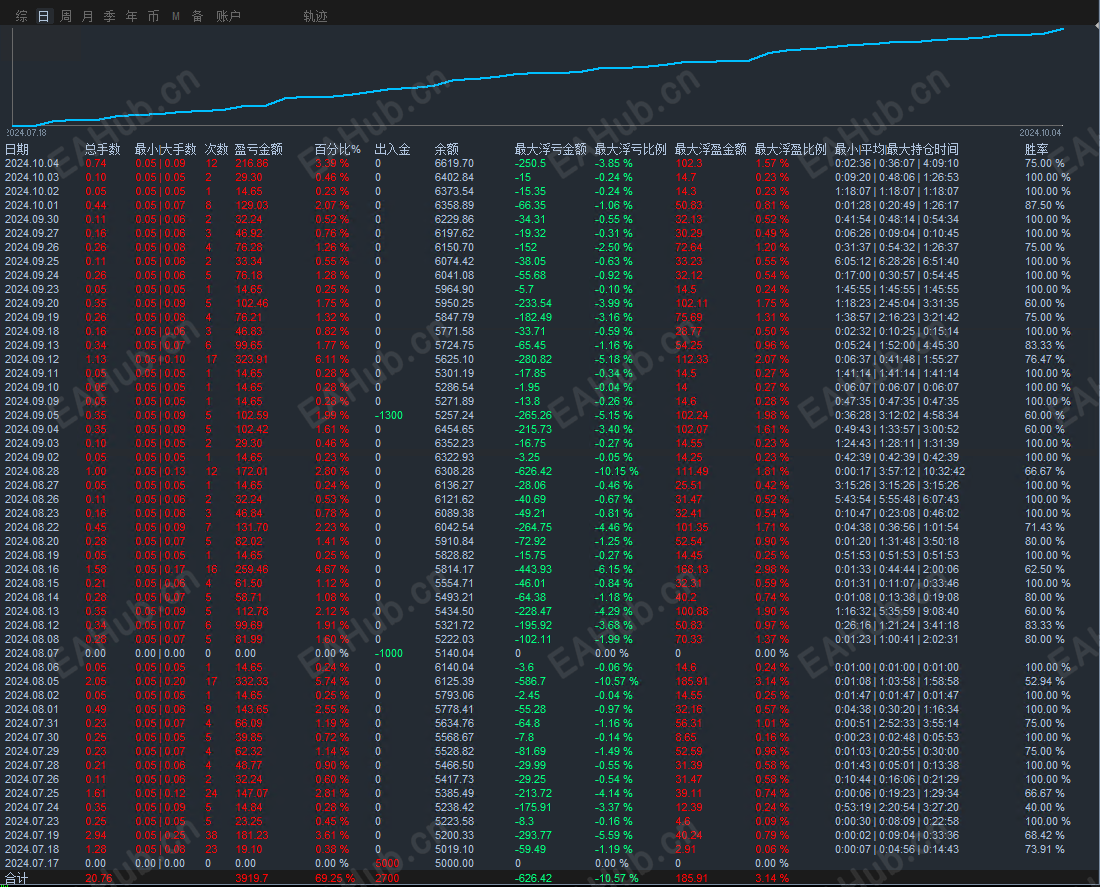
Task: Click the balance value 5257.24
Action: [x=454, y=415]
